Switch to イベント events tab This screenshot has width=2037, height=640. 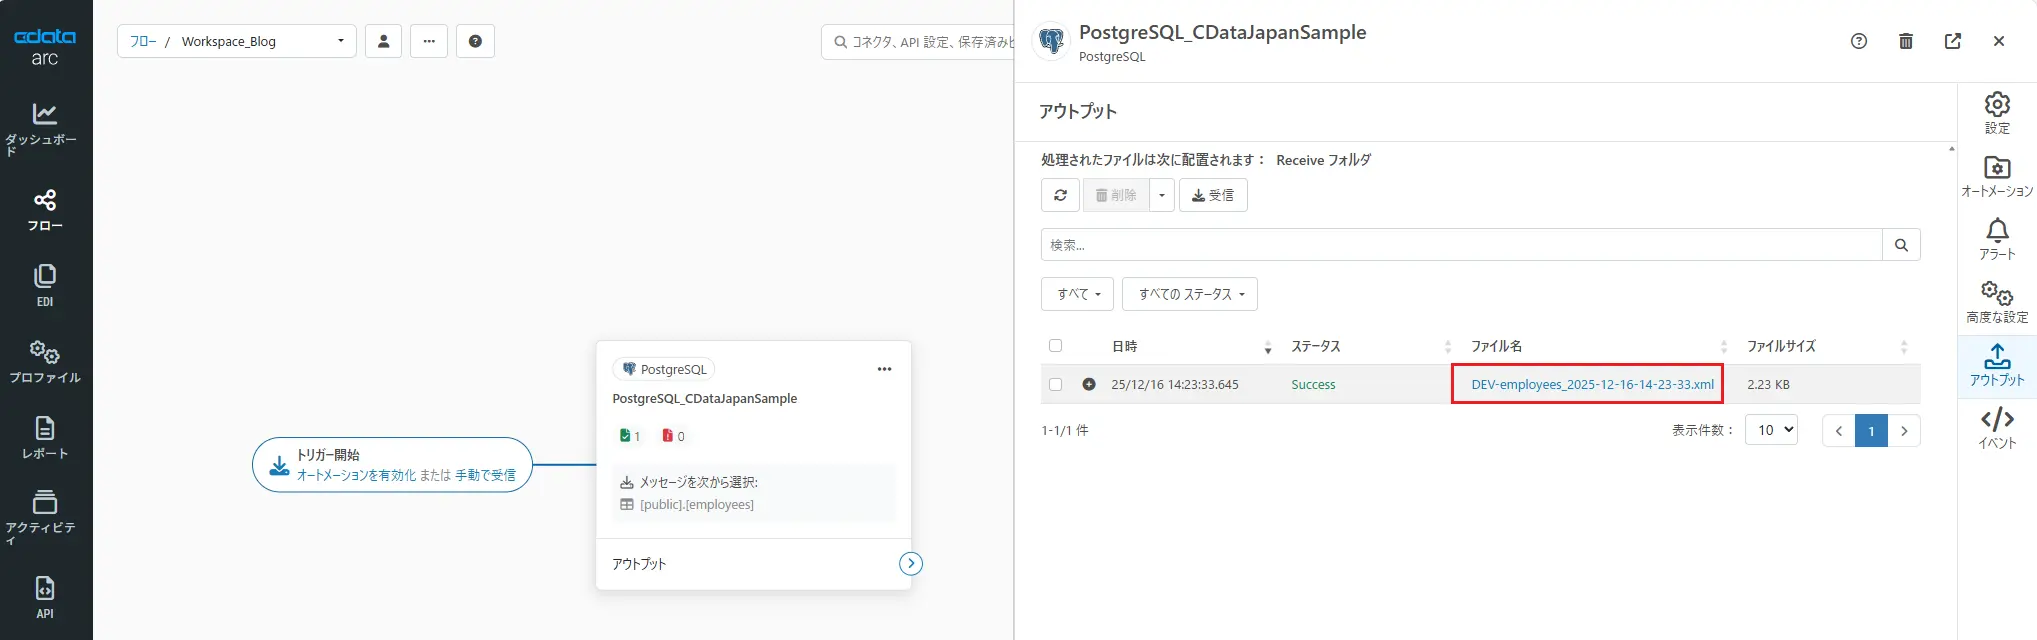(x=1997, y=428)
